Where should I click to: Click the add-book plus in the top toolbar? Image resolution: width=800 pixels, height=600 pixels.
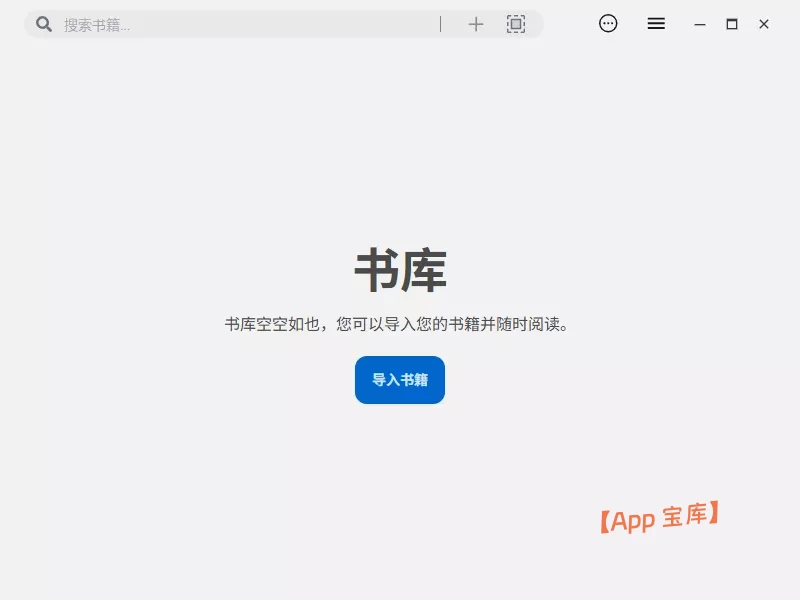(476, 23)
